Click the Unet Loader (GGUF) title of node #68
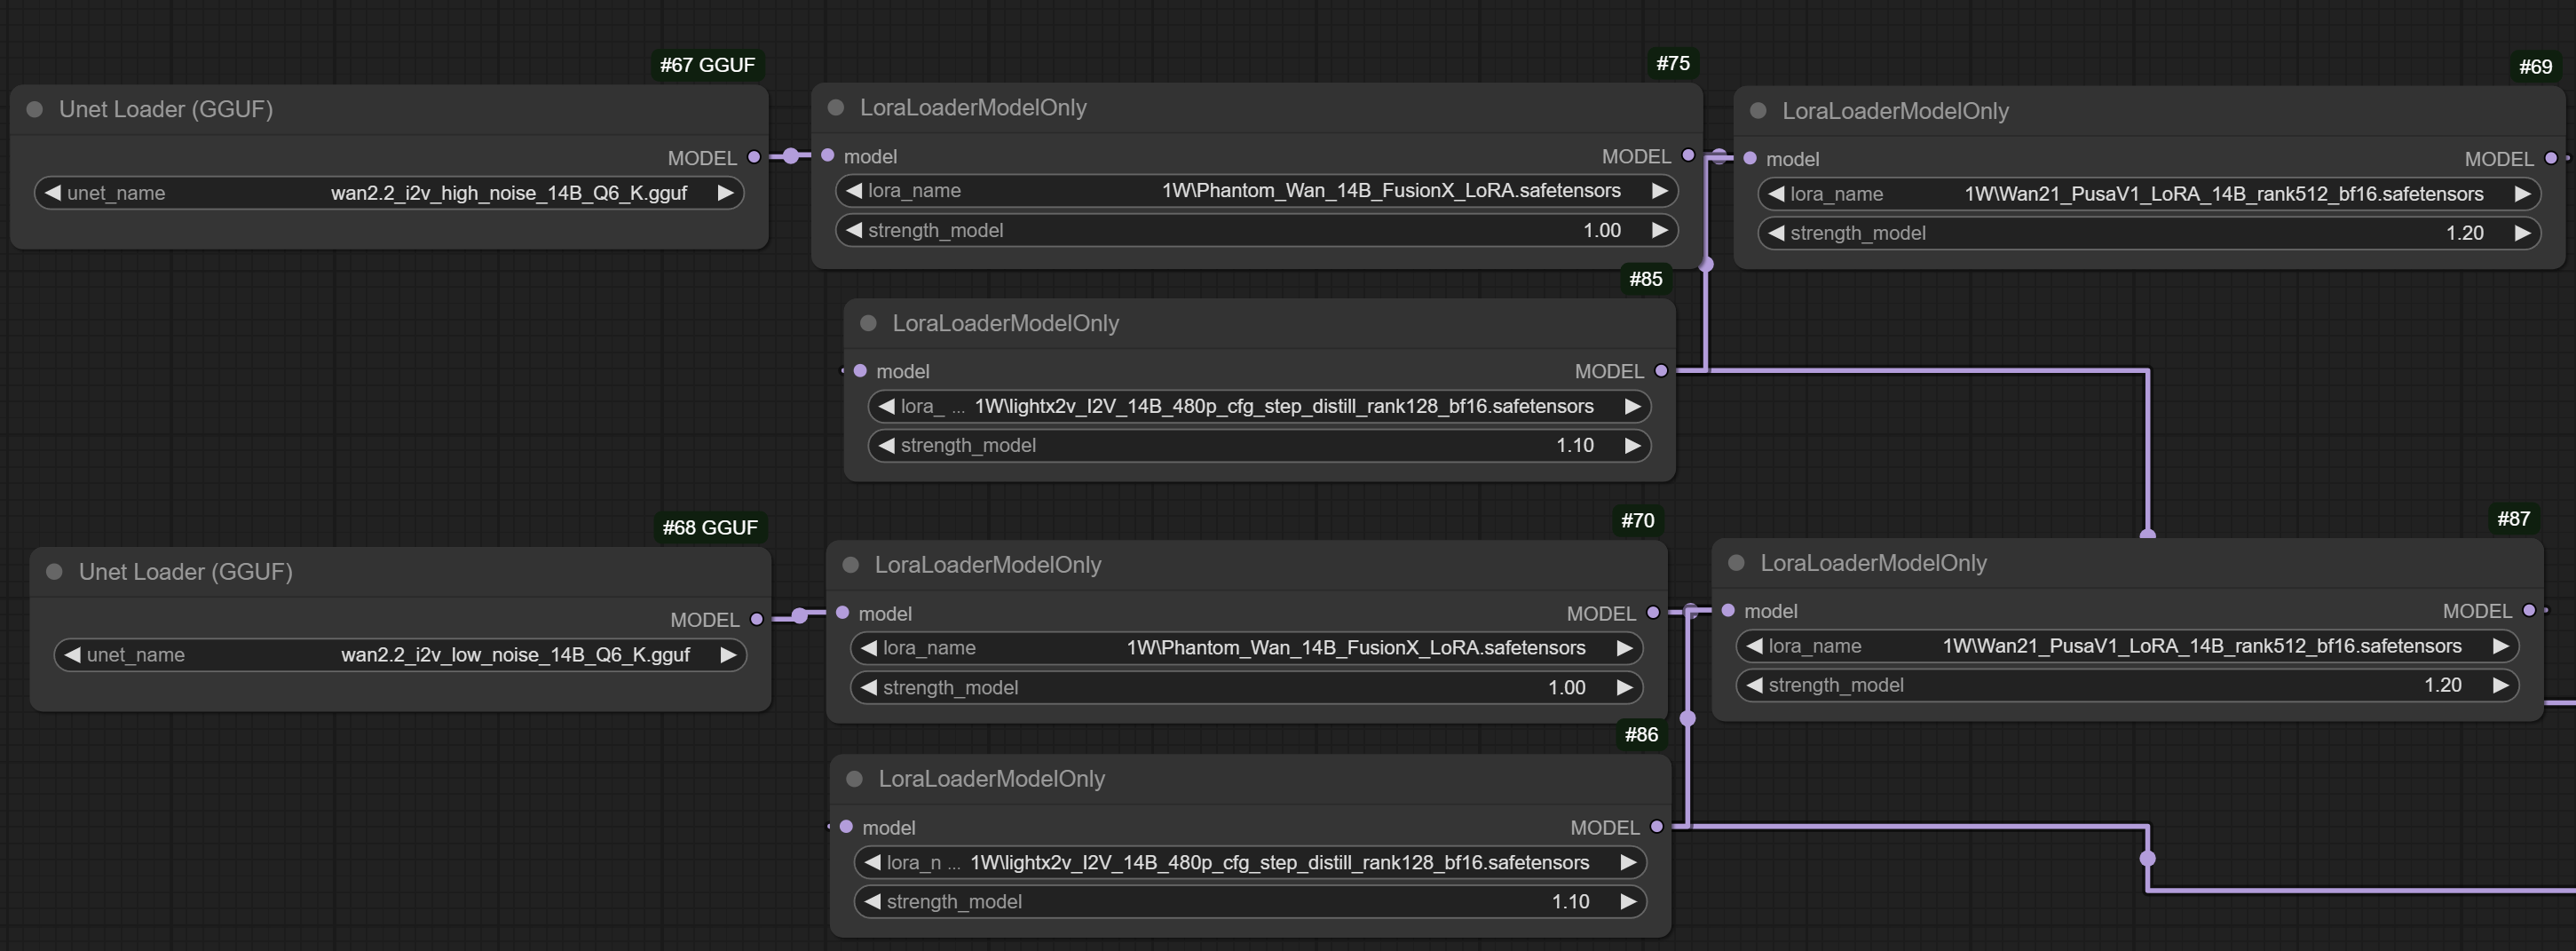This screenshot has height=951, width=2576. [x=186, y=571]
